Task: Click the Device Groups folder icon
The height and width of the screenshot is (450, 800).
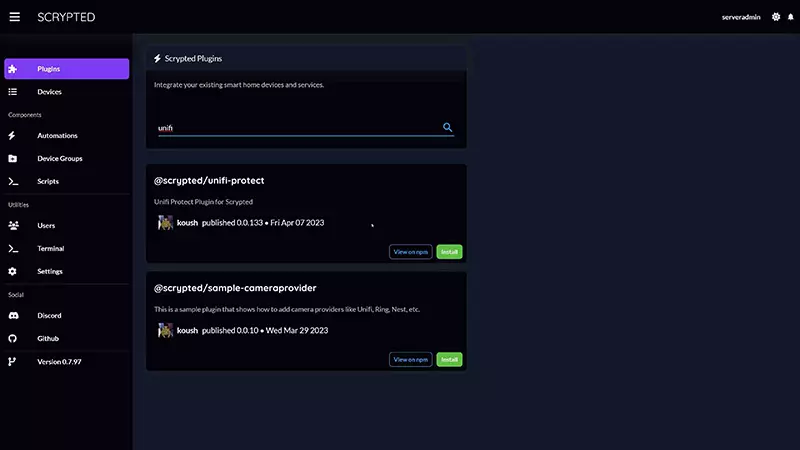Action: (13, 159)
